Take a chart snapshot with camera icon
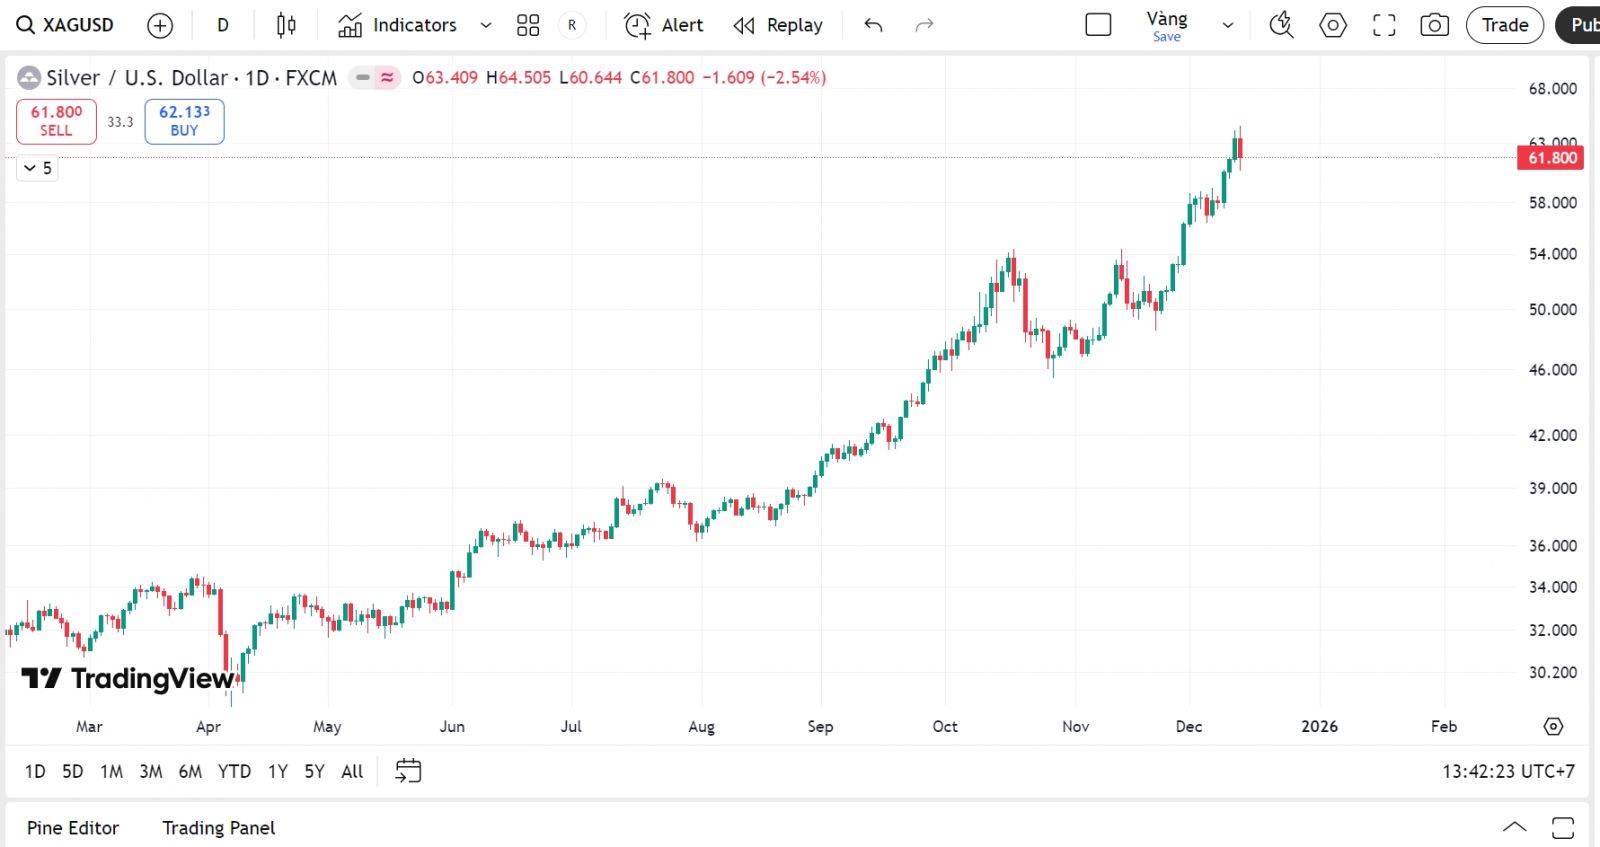 click(x=1434, y=25)
